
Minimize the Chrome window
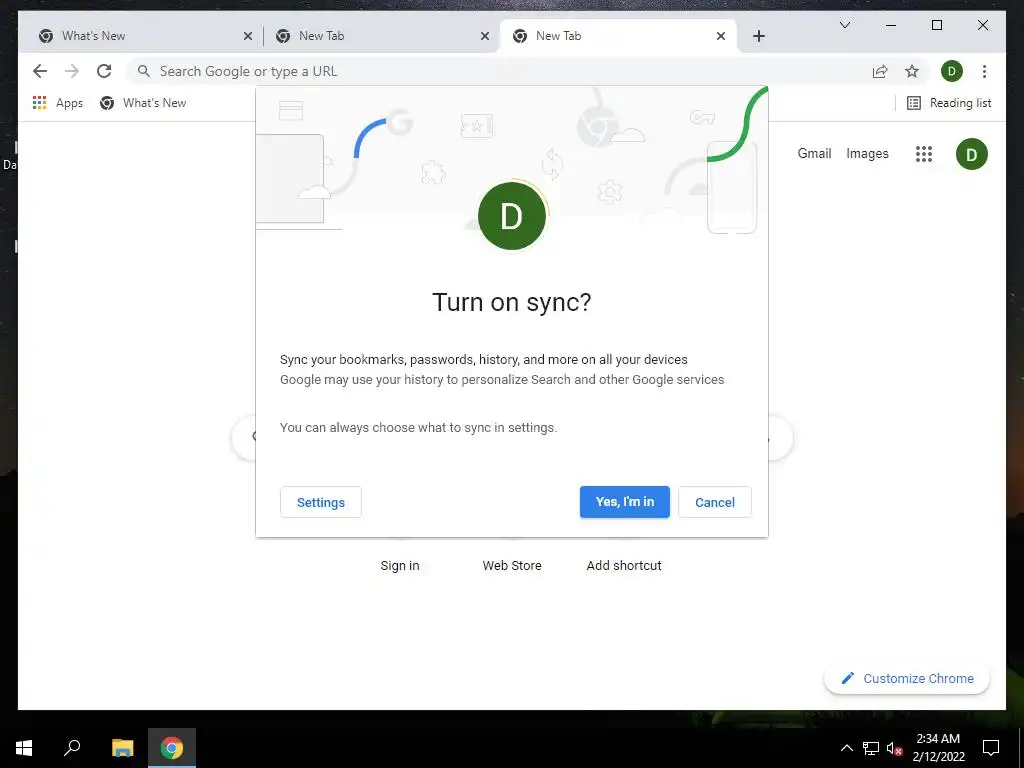pos(891,25)
